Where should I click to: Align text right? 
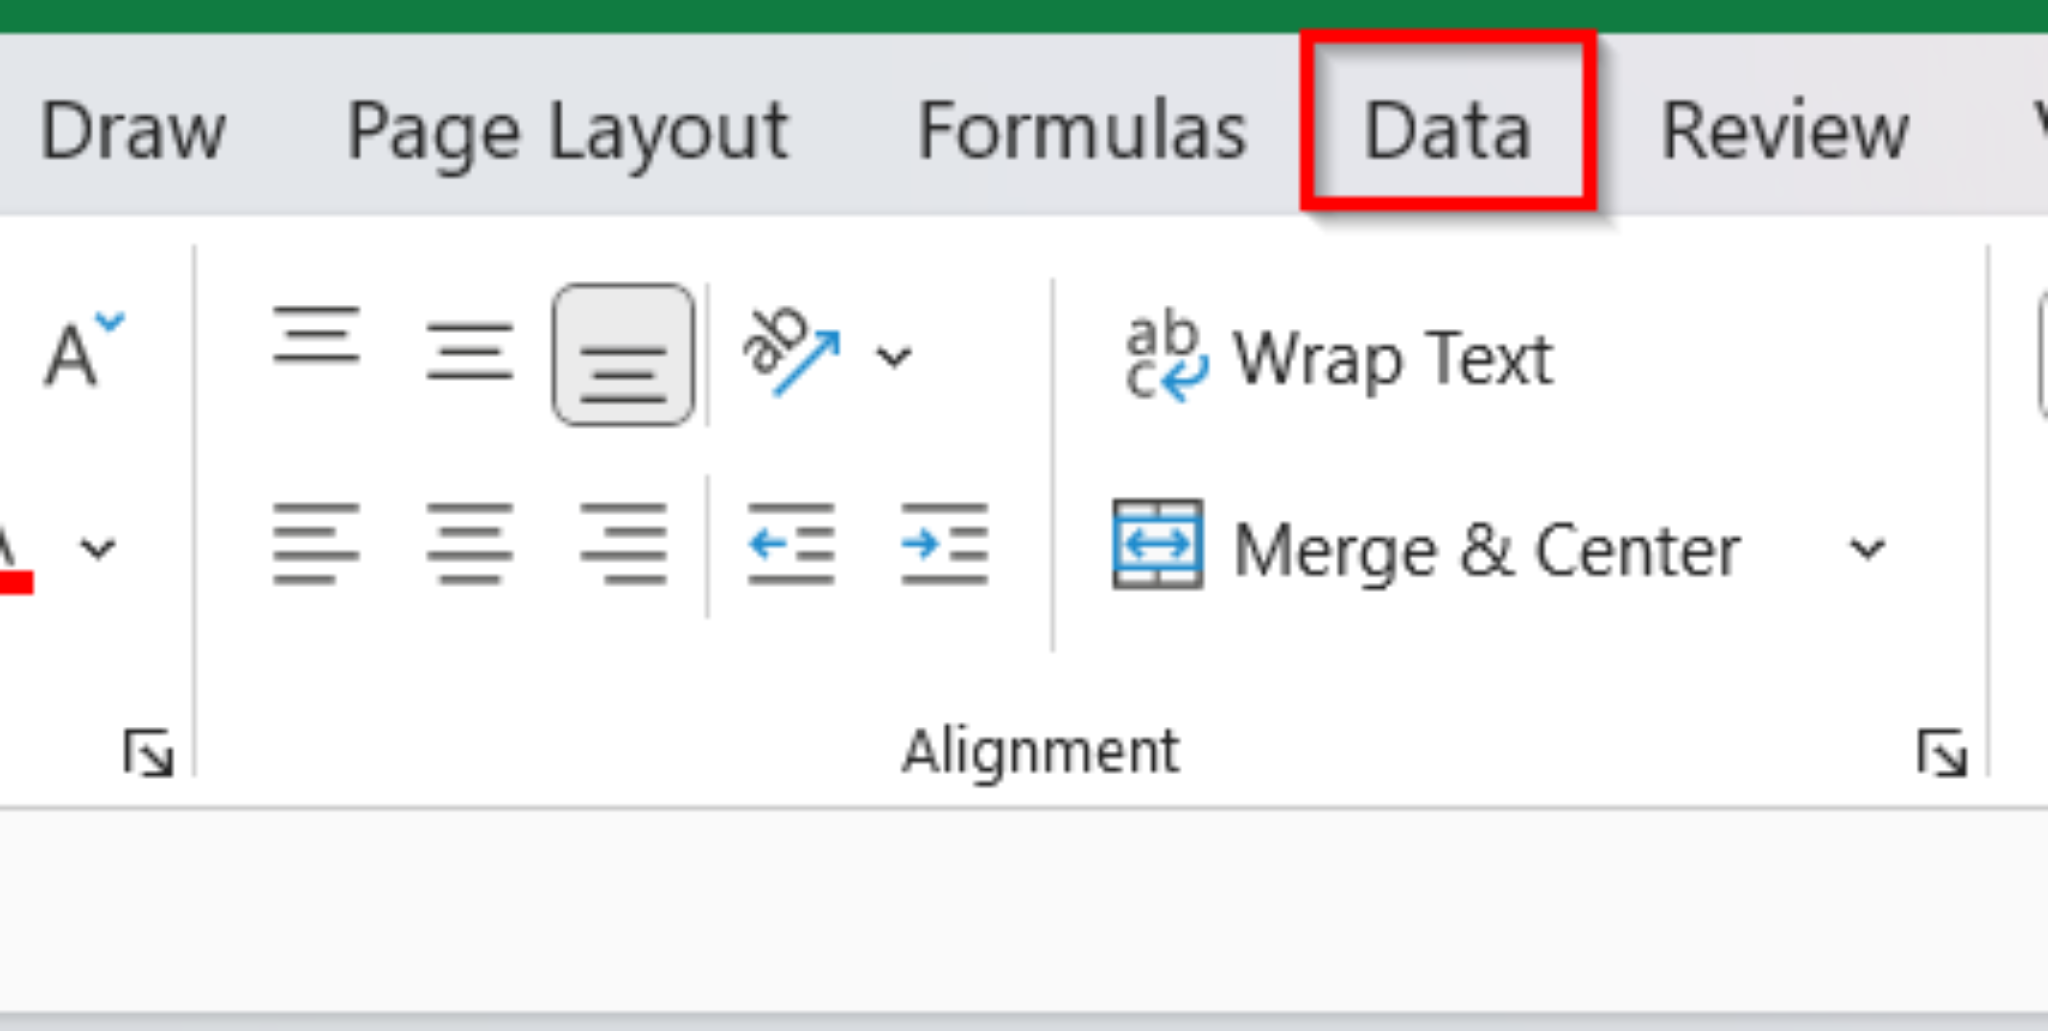pyautogui.click(x=623, y=544)
